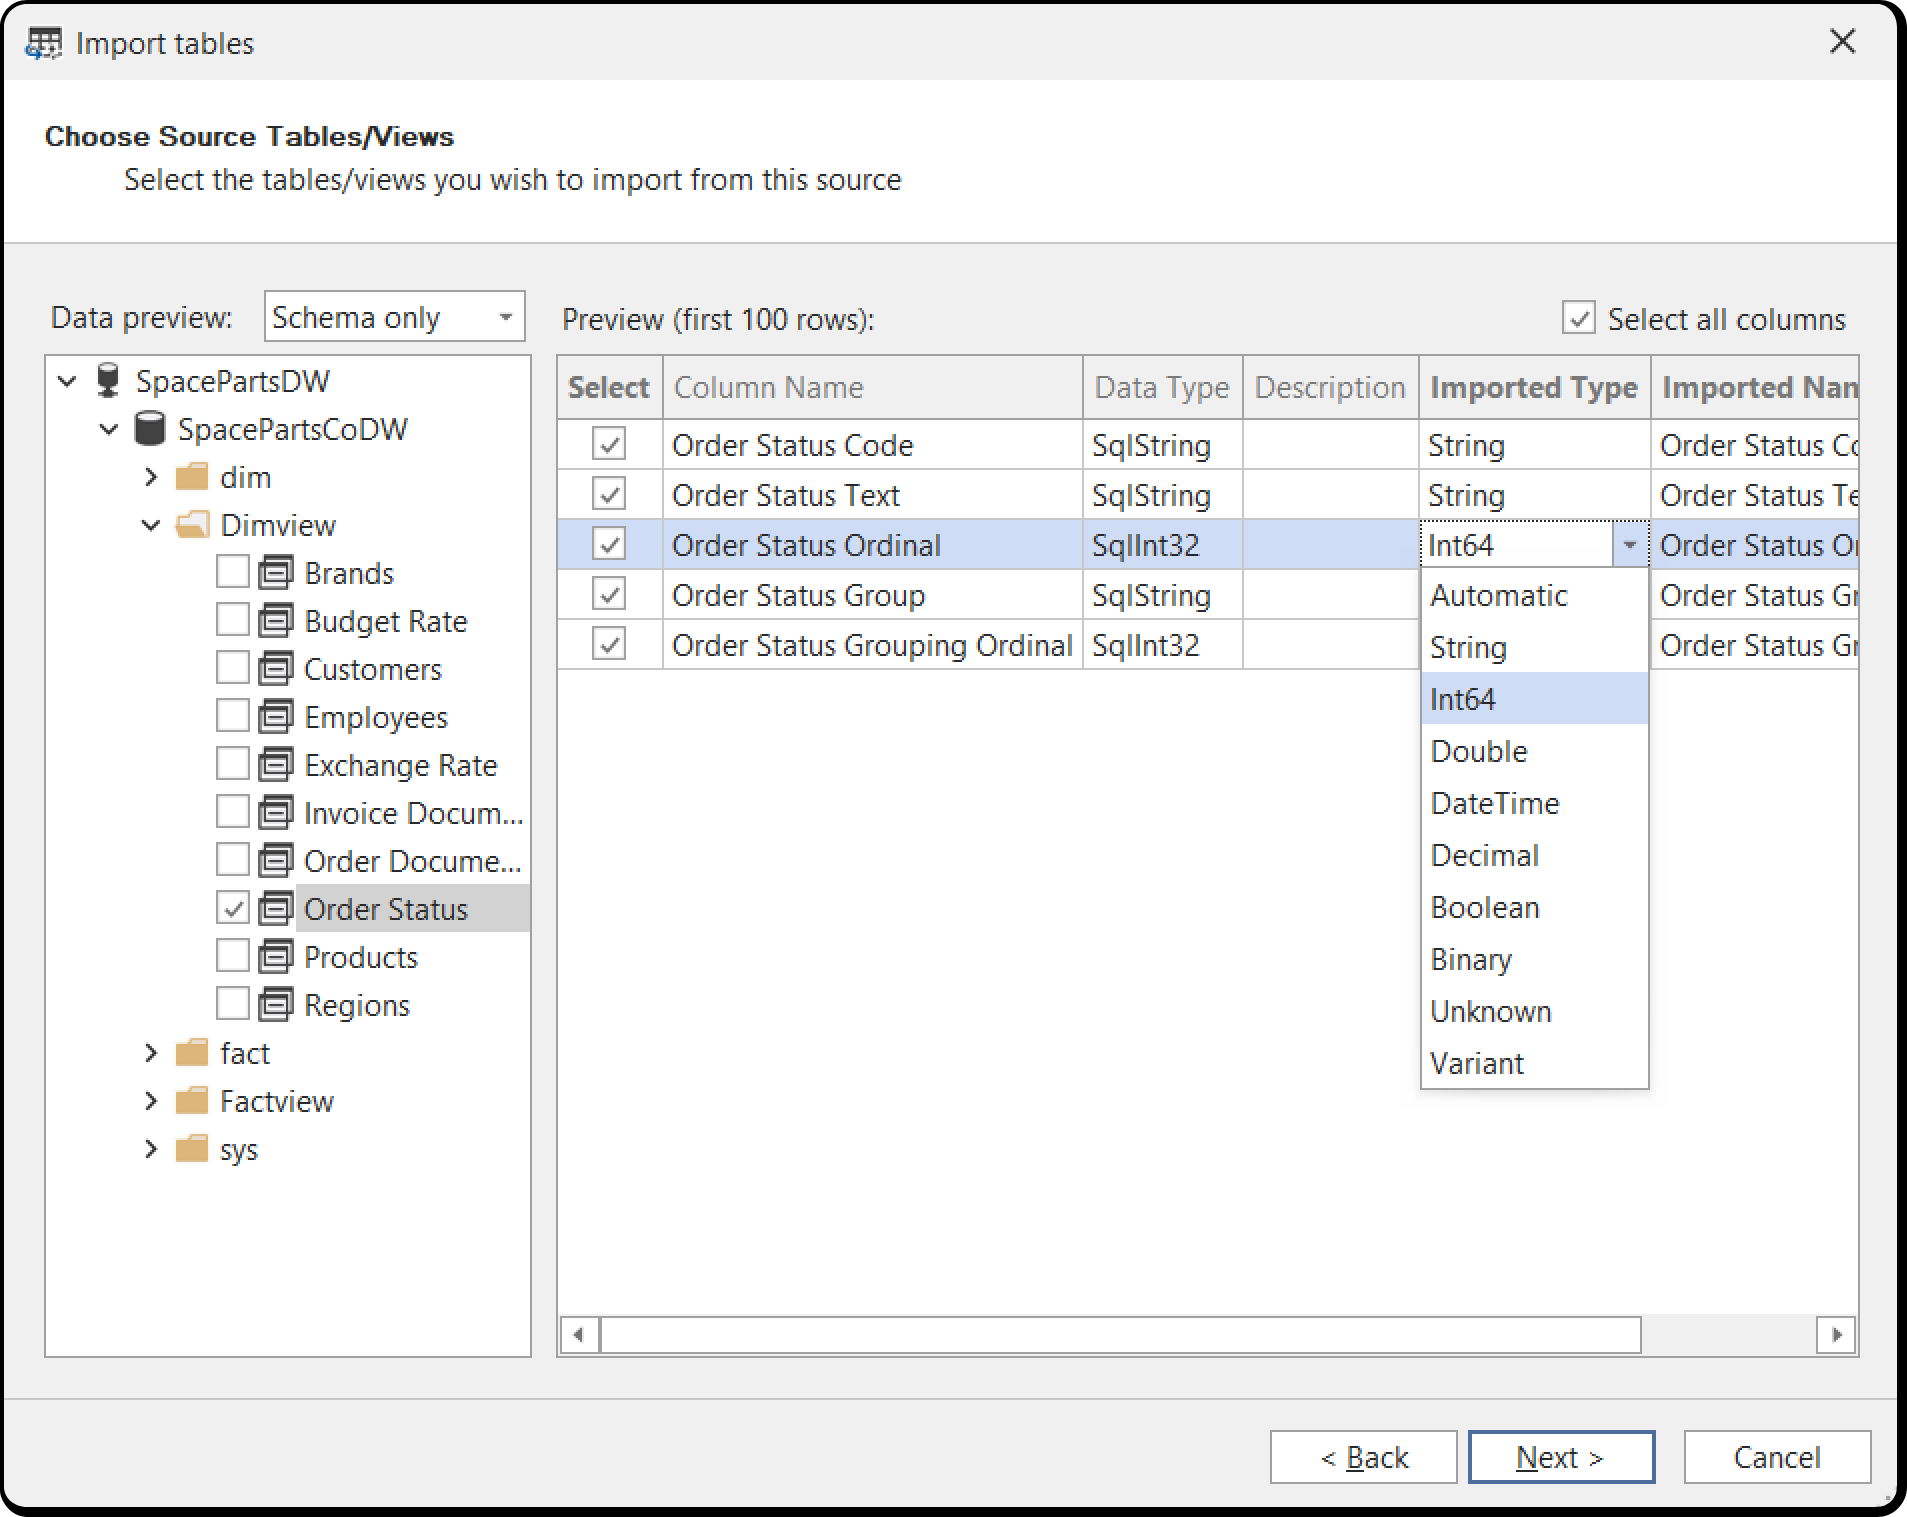Viewport: 1907px width, 1517px height.
Task: Select Unknown in the type list
Action: 1534,1011
